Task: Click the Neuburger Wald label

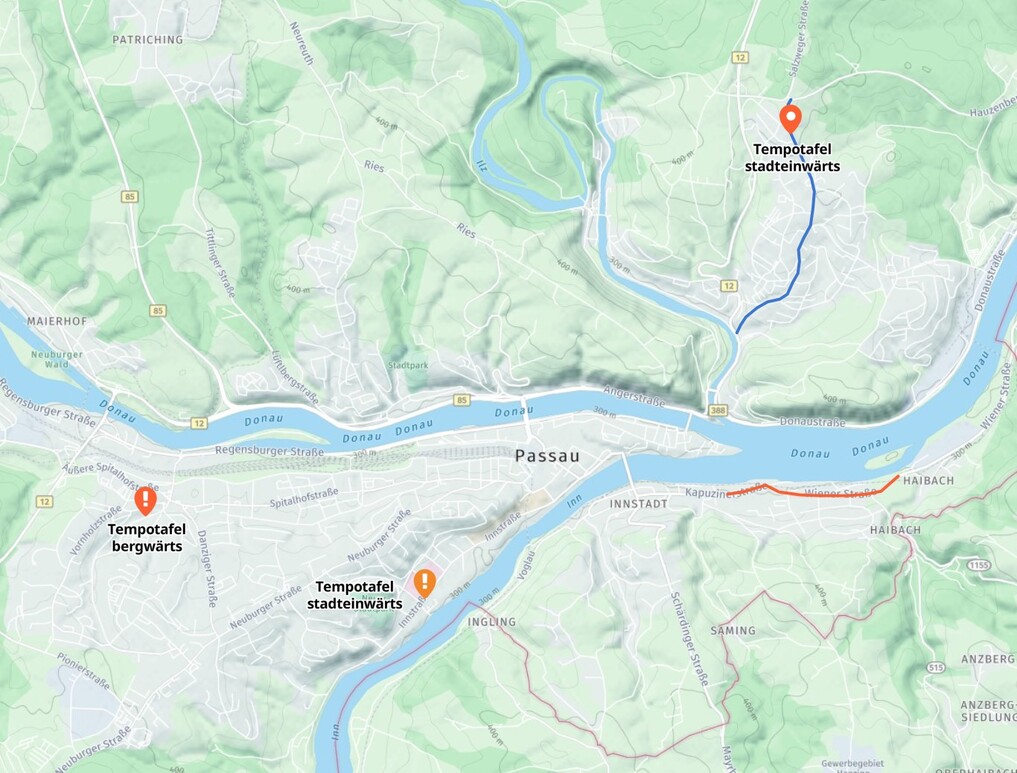Action: 56,359
